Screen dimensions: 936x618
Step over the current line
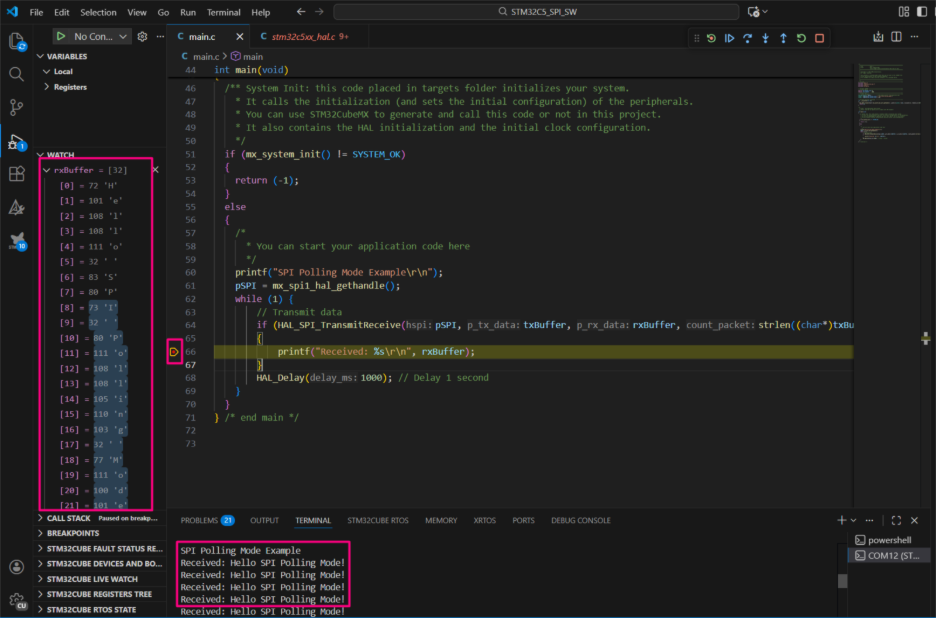747,38
